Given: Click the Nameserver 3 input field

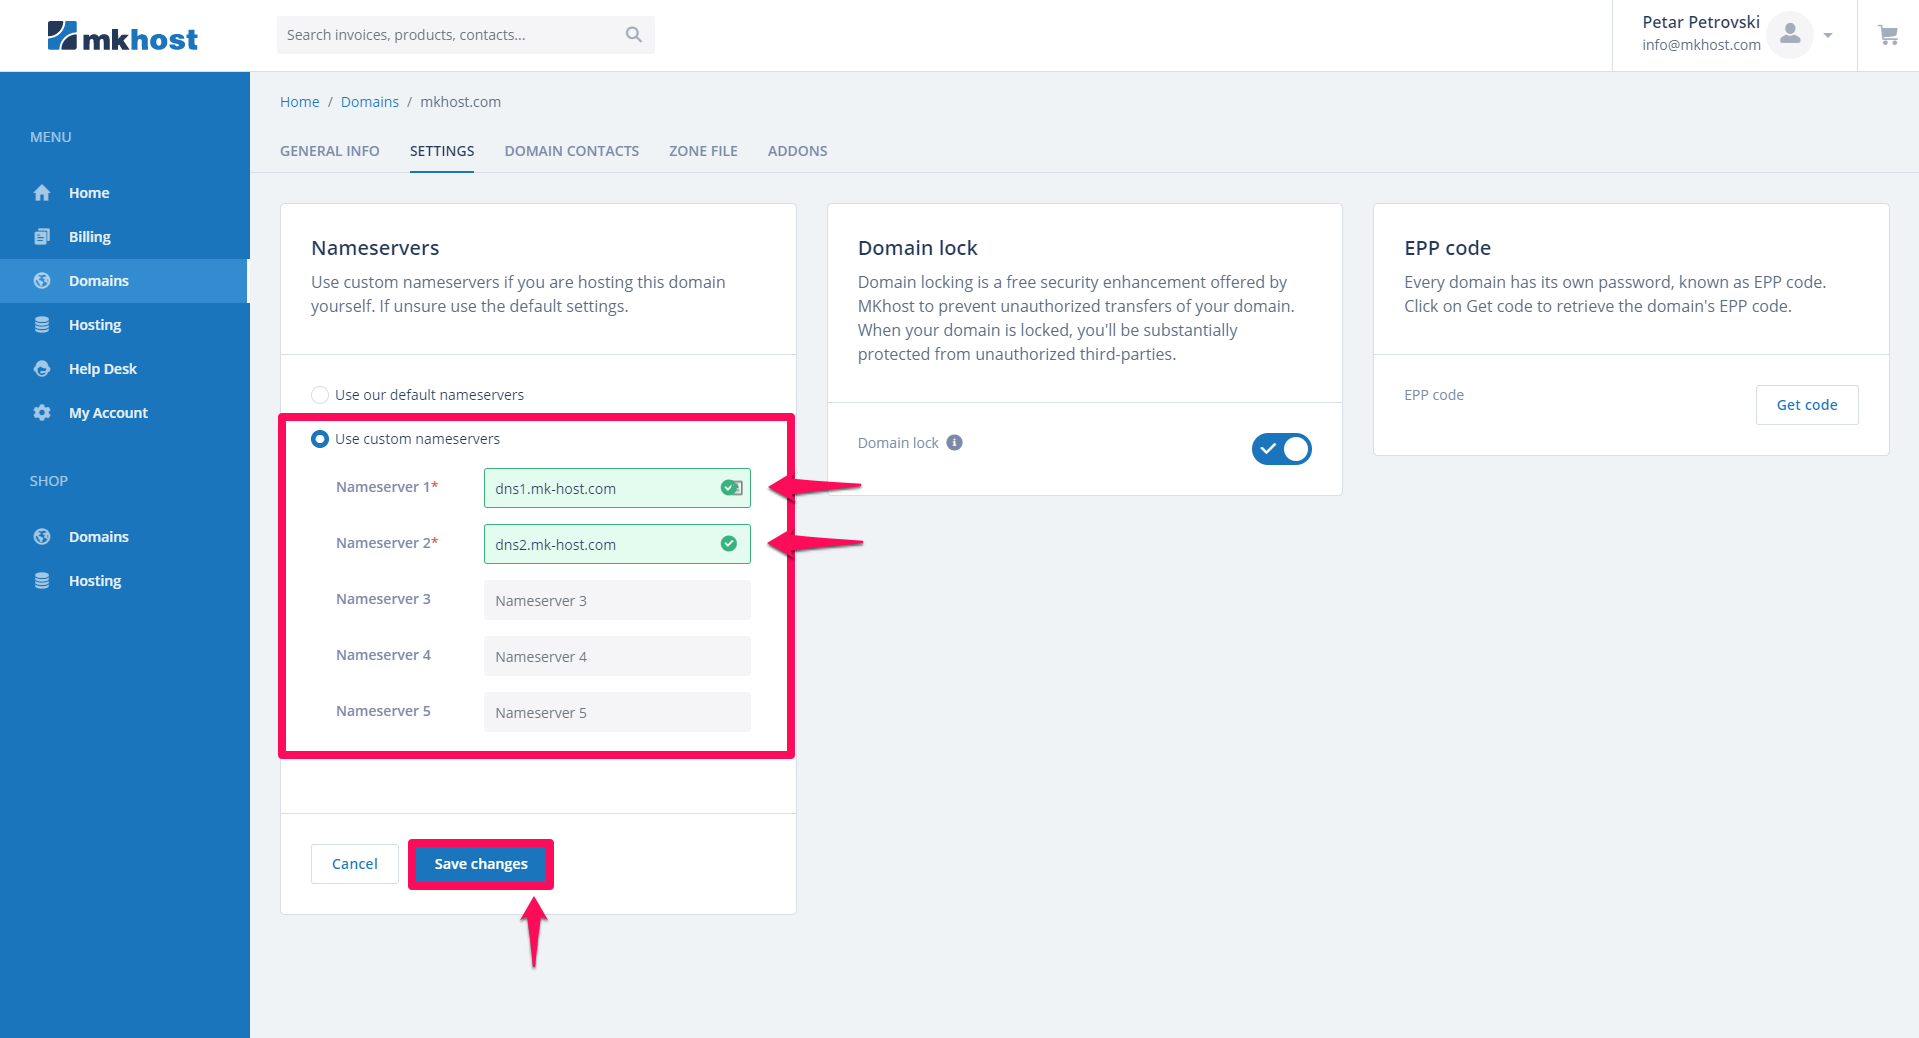Looking at the screenshot, I should click(617, 601).
